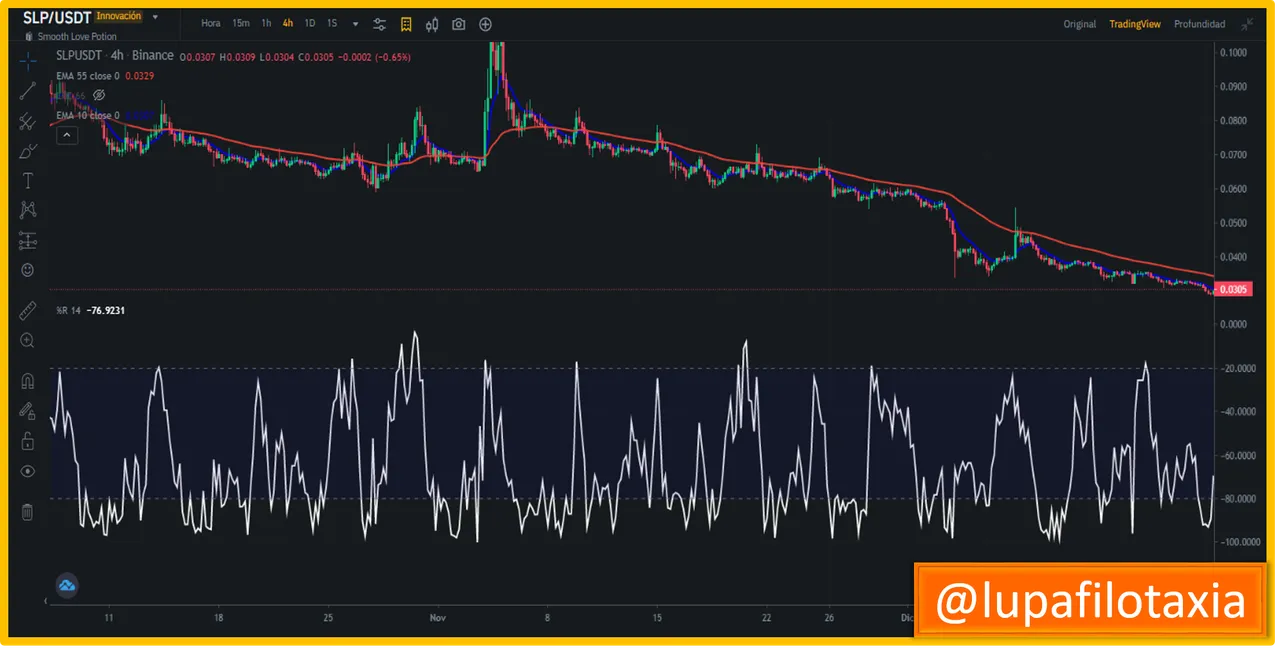Click the Innovación tag label
This screenshot has height=664, width=1280.
click(119, 16)
